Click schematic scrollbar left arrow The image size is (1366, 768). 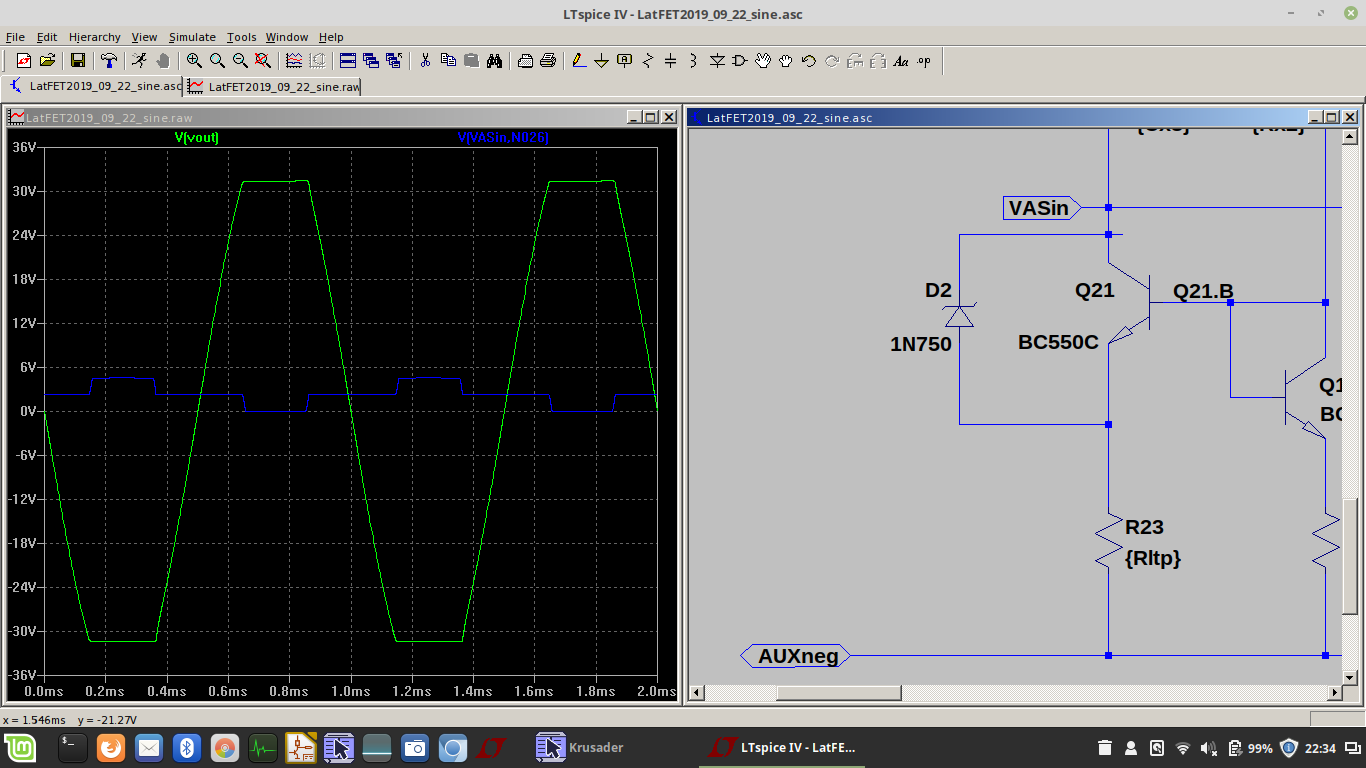tap(697, 692)
